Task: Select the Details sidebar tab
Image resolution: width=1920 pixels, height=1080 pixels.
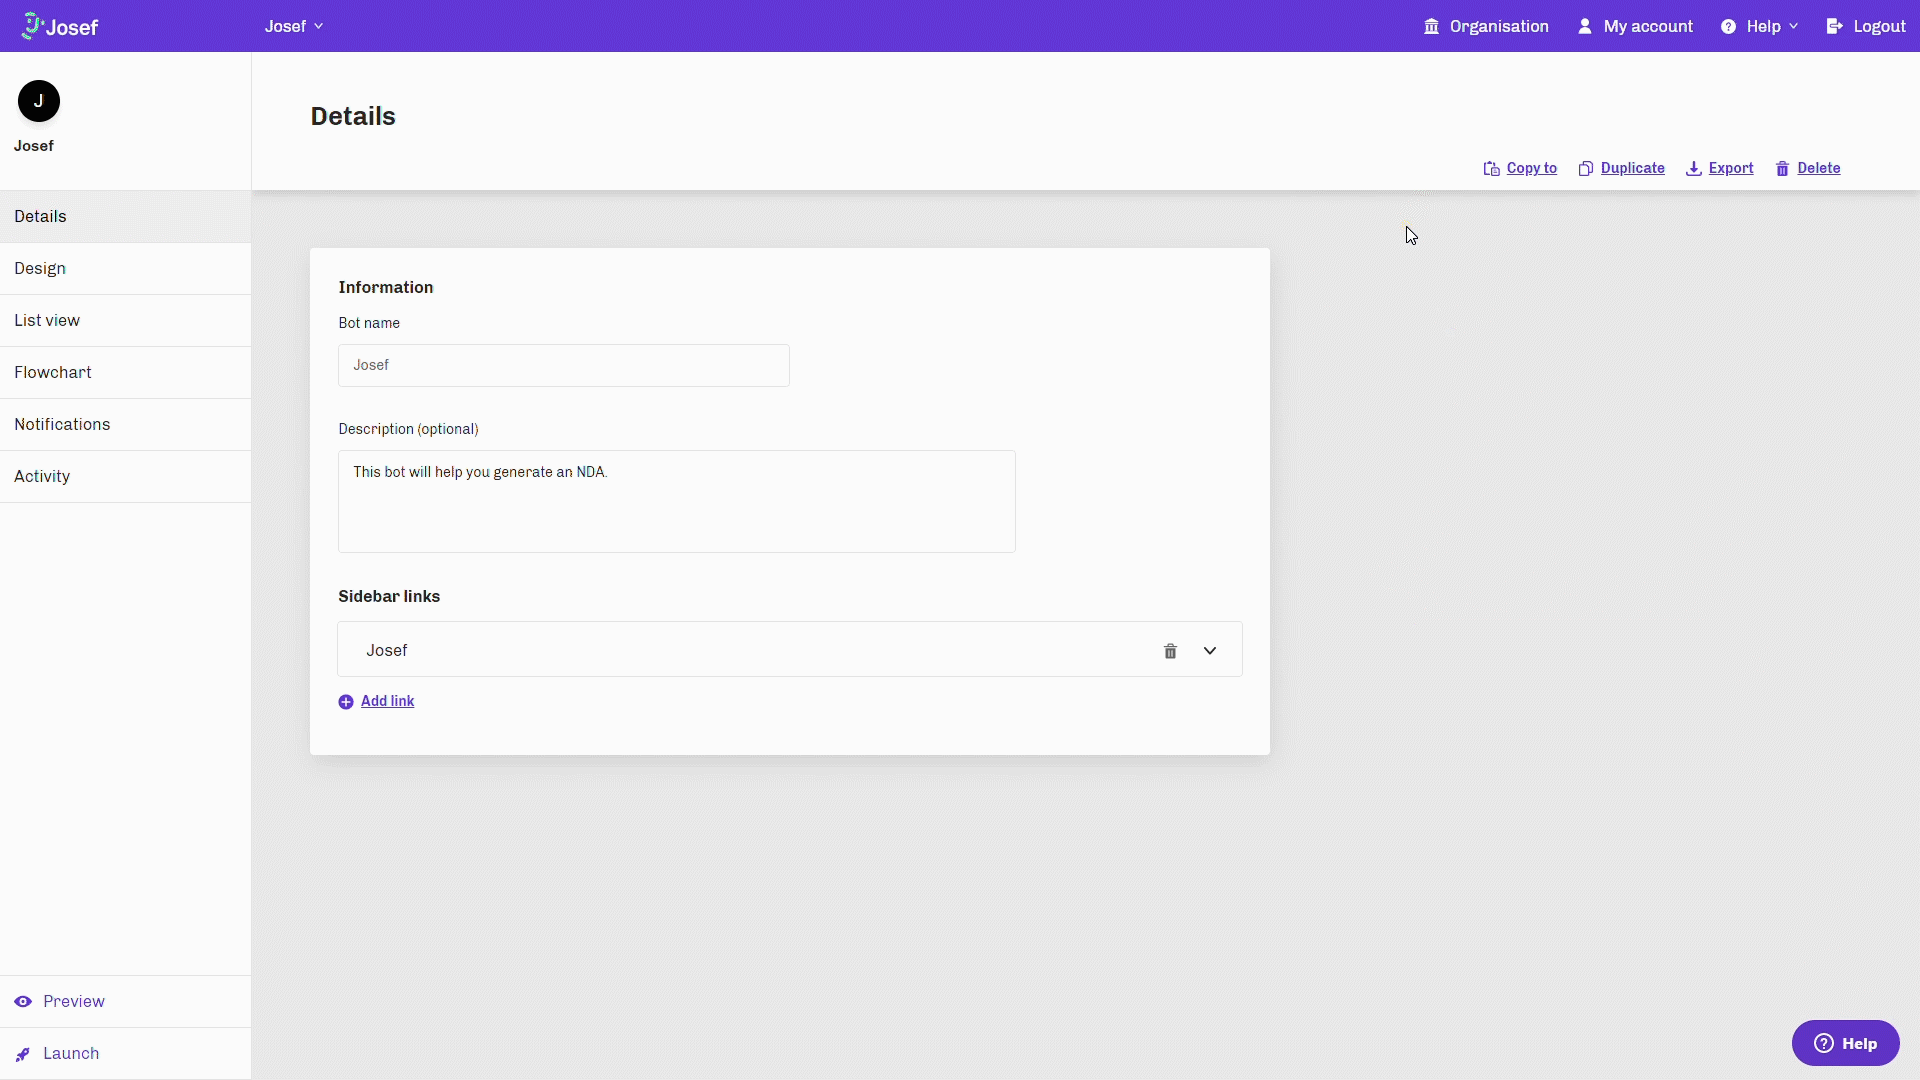Action: [x=125, y=216]
